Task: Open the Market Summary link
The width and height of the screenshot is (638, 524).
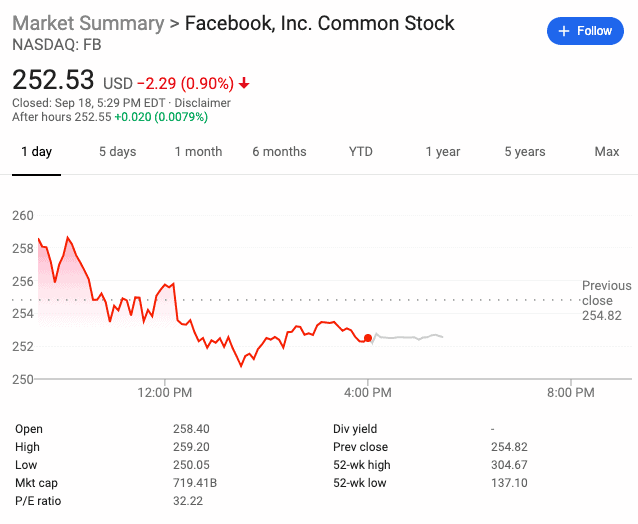Action: click(88, 23)
